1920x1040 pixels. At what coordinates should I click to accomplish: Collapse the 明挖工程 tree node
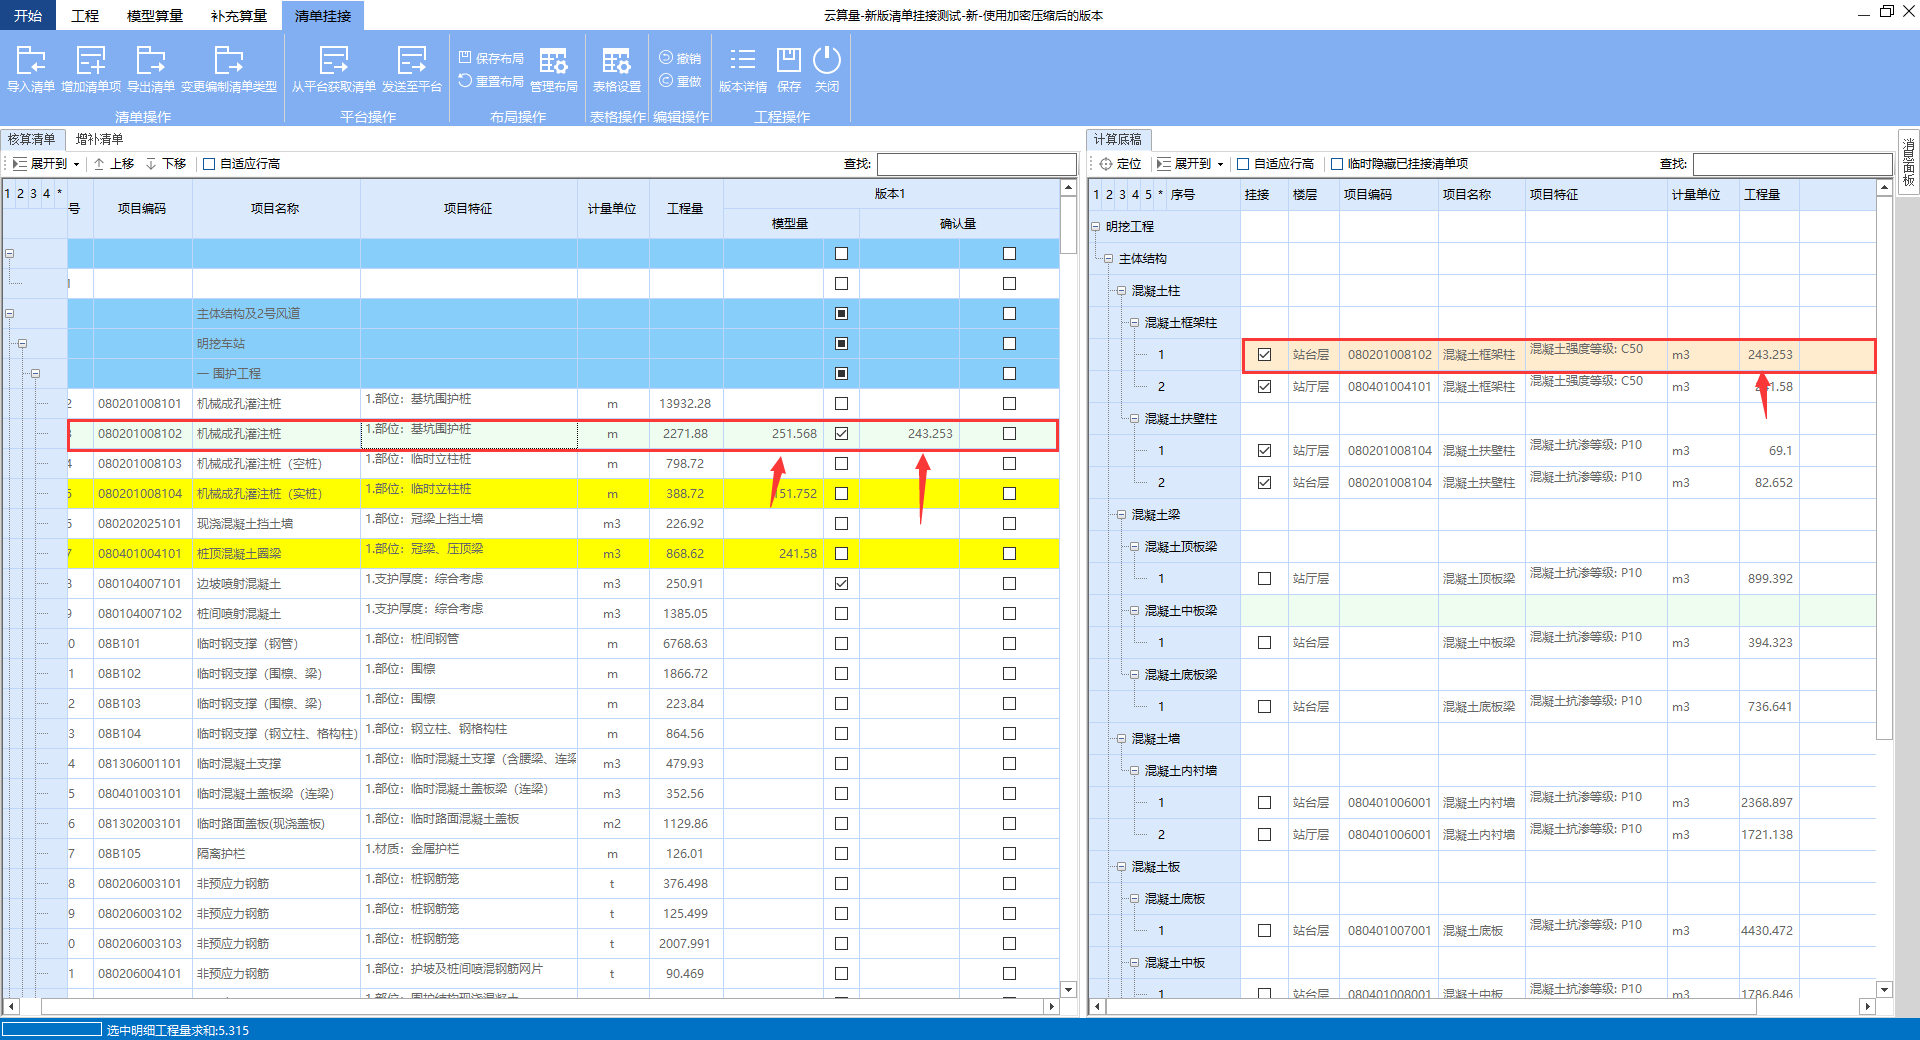(x=1096, y=226)
